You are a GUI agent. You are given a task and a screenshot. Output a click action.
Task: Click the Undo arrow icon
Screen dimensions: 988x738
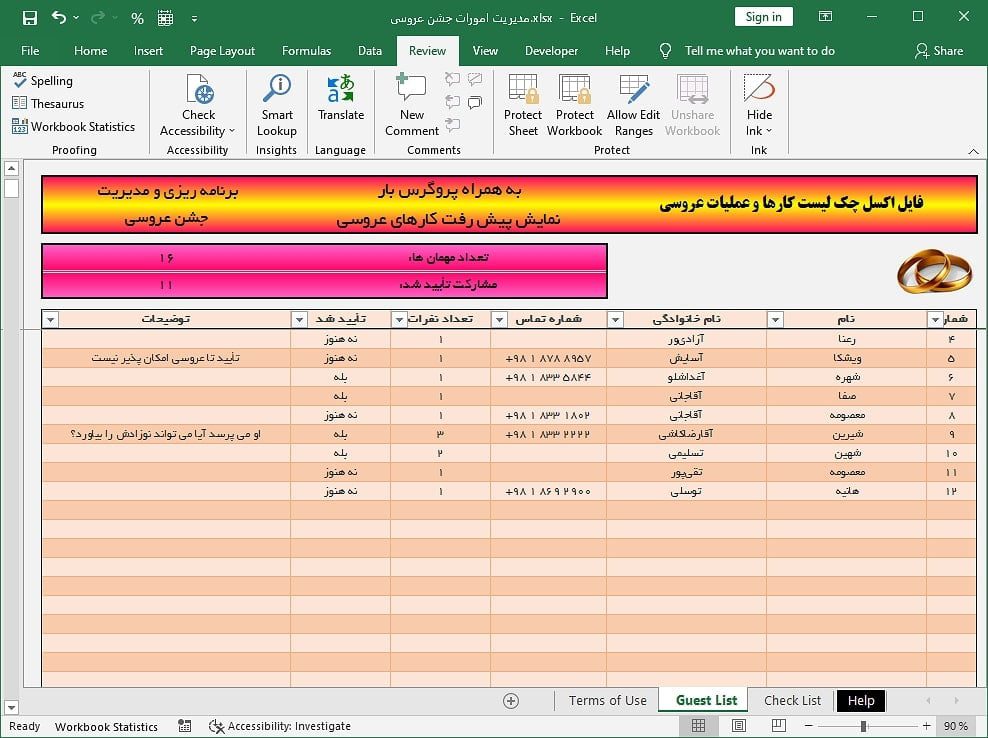tap(59, 18)
